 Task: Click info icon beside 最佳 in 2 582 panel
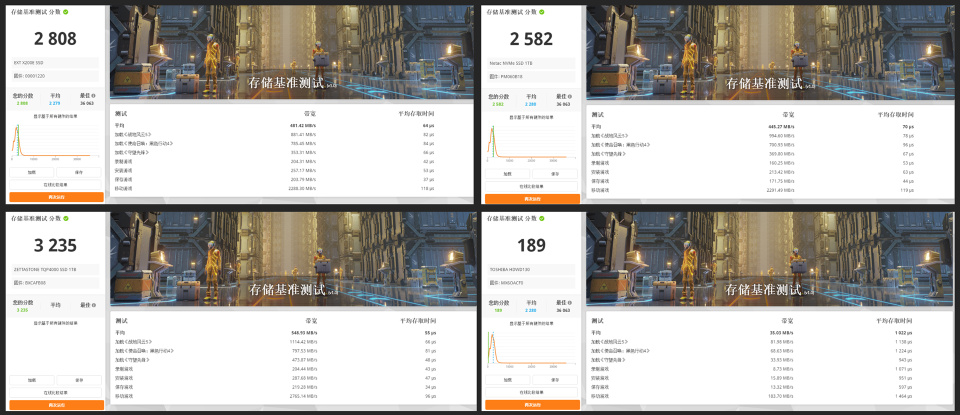[x=571, y=97]
